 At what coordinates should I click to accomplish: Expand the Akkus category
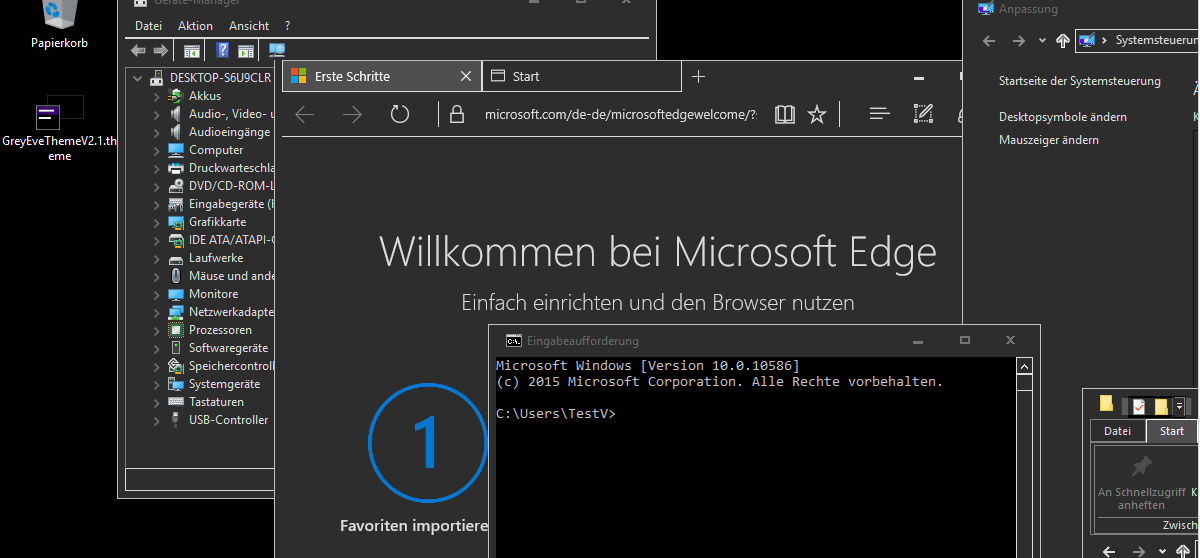tap(156, 96)
